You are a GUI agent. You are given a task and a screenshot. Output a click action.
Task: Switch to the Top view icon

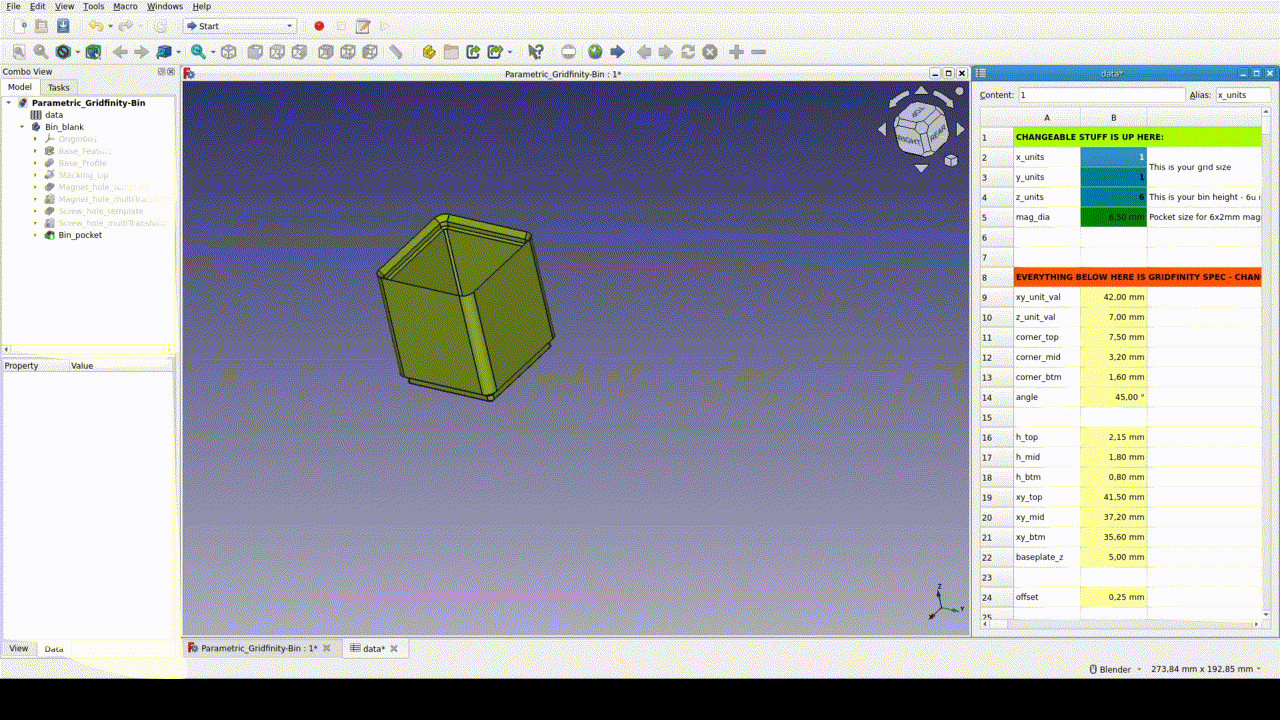coord(277,52)
